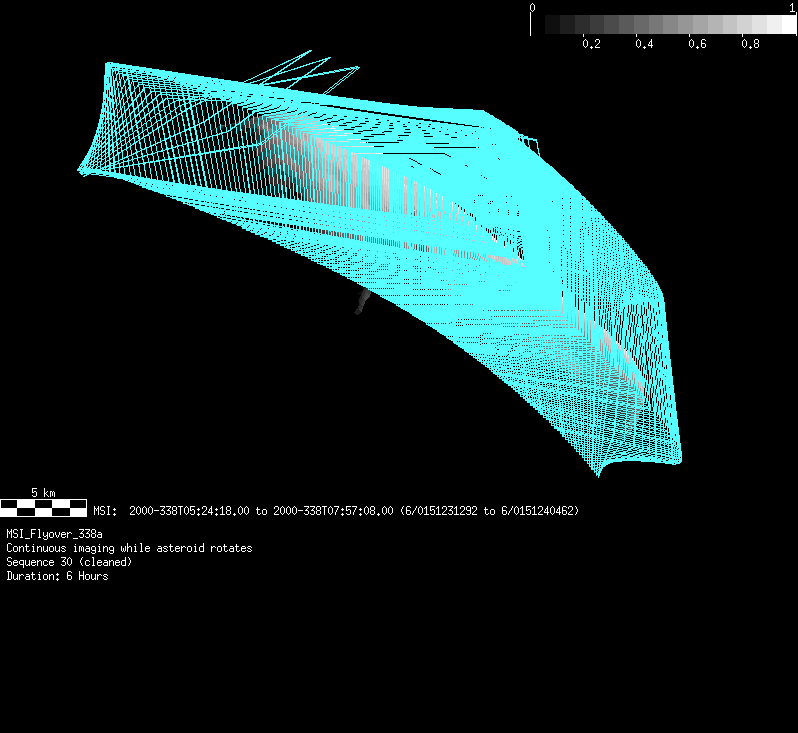Screen dimensions: 798x733
Task: Click the 0.4 tick label on colorbar
Action: point(644,44)
